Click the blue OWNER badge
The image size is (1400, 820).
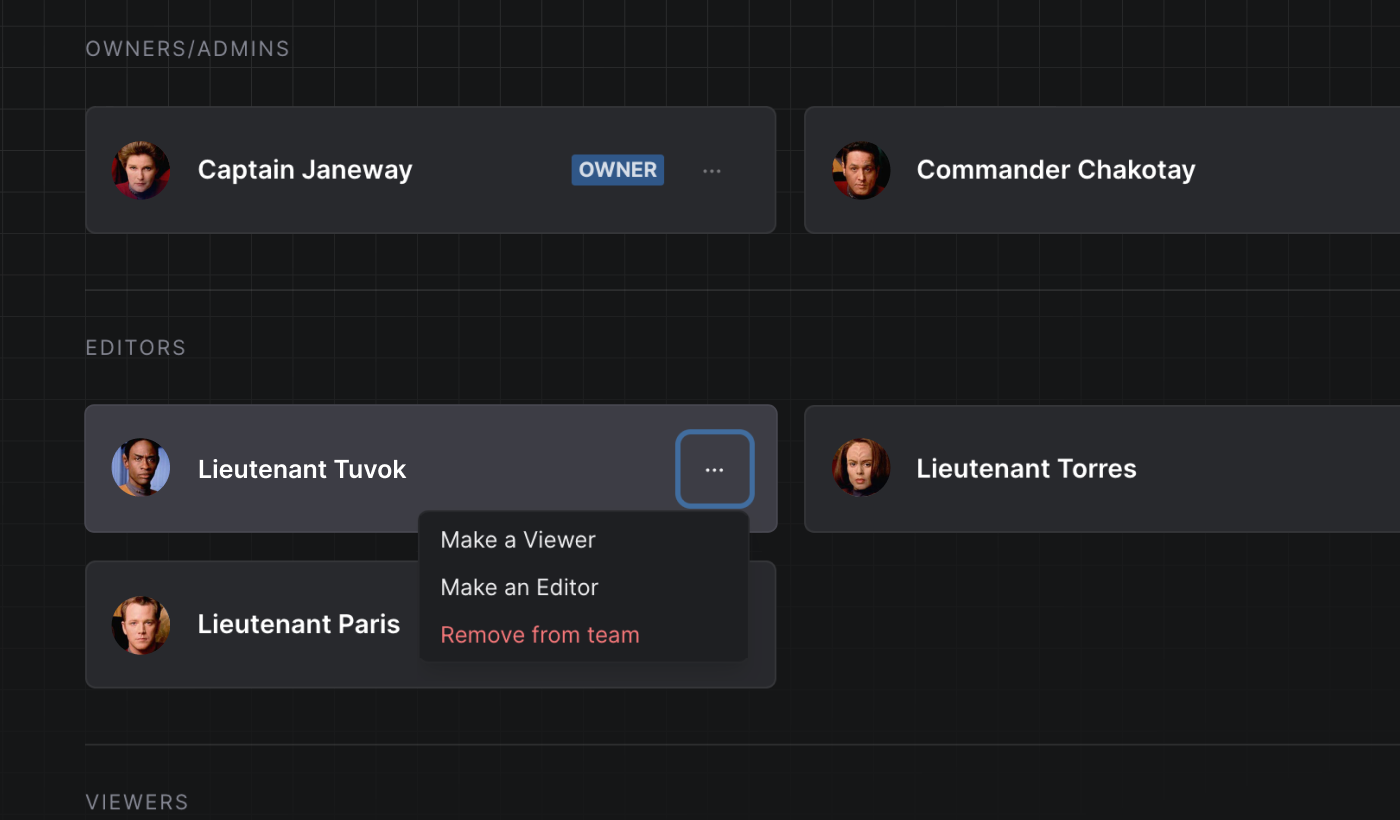[618, 170]
